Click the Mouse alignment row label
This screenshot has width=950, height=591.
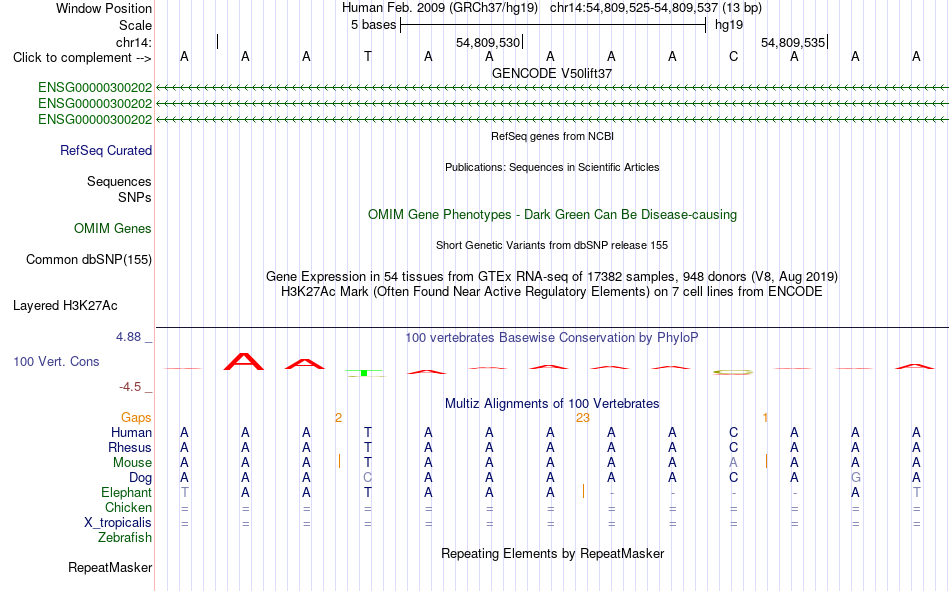click(133, 462)
